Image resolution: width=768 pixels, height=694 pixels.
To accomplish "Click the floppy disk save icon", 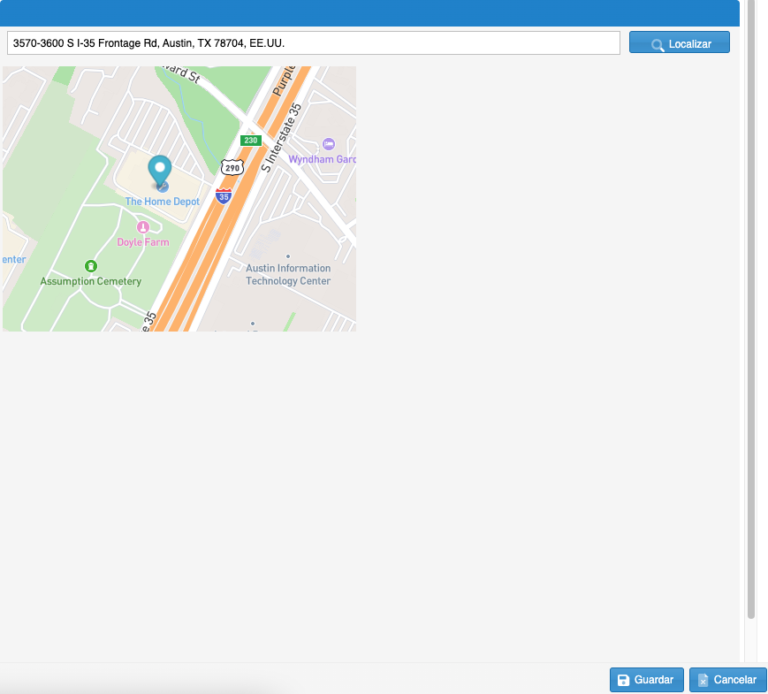I will point(623,680).
